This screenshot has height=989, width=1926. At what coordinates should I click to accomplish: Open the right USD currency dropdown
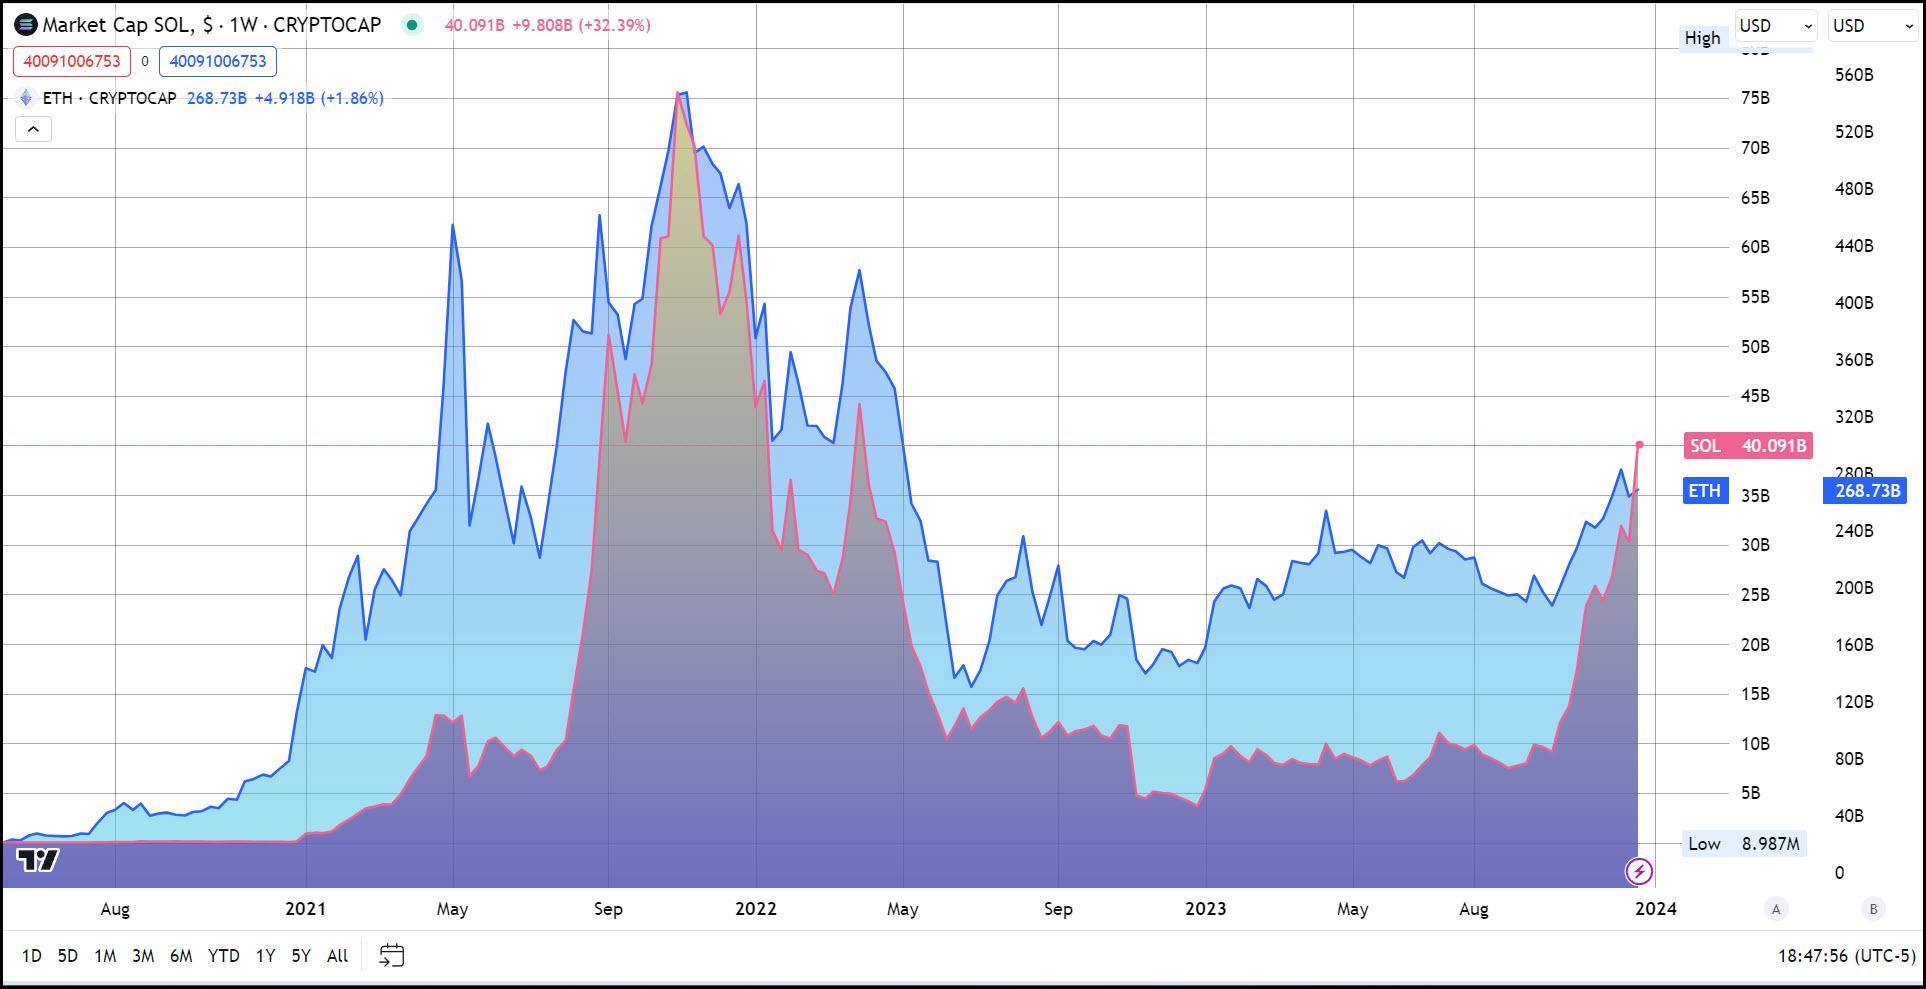pos(1872,26)
